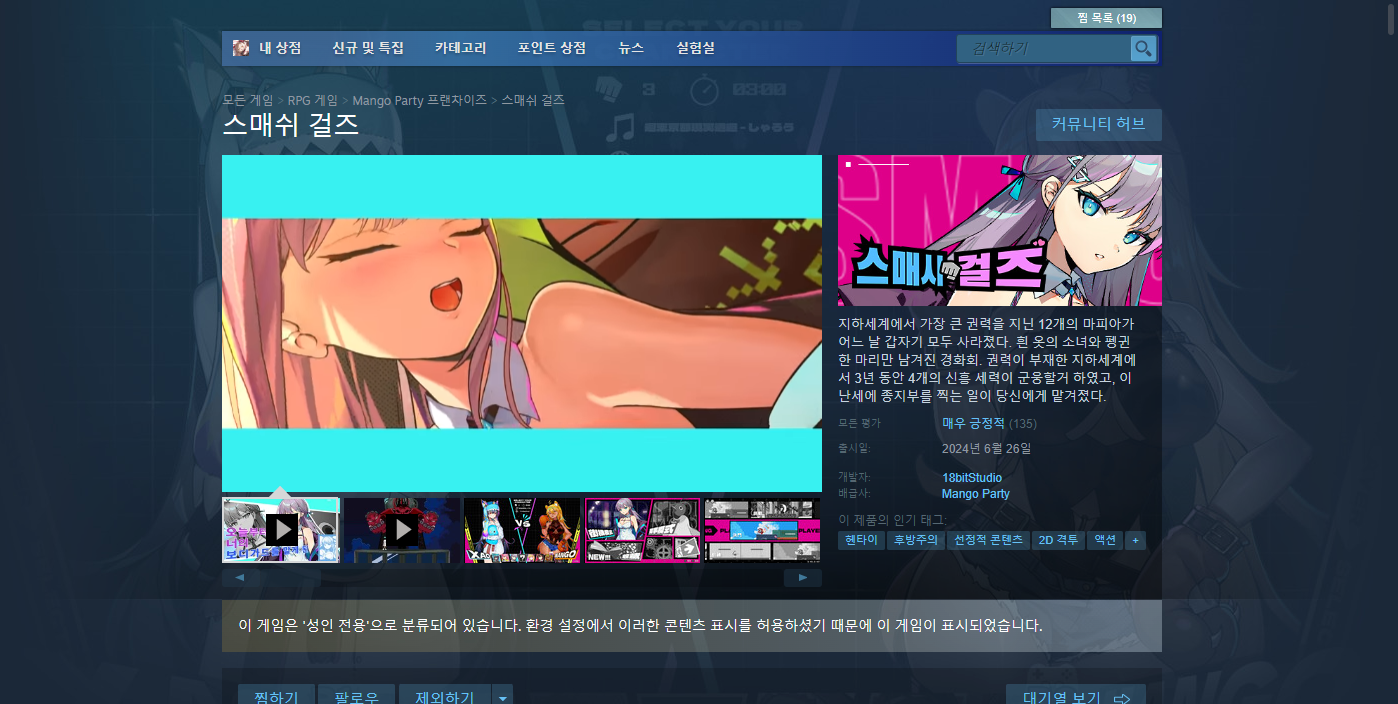Image resolution: width=1398 pixels, height=704 pixels.
Task: Click the 제외하기 button
Action: 446,697
